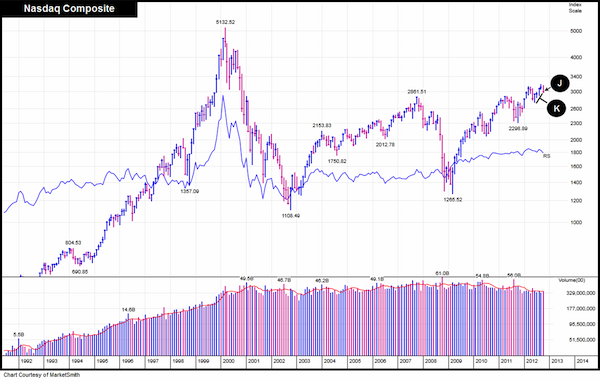600x382 pixels.
Task: Select the 2298.89 low label
Action: point(518,128)
